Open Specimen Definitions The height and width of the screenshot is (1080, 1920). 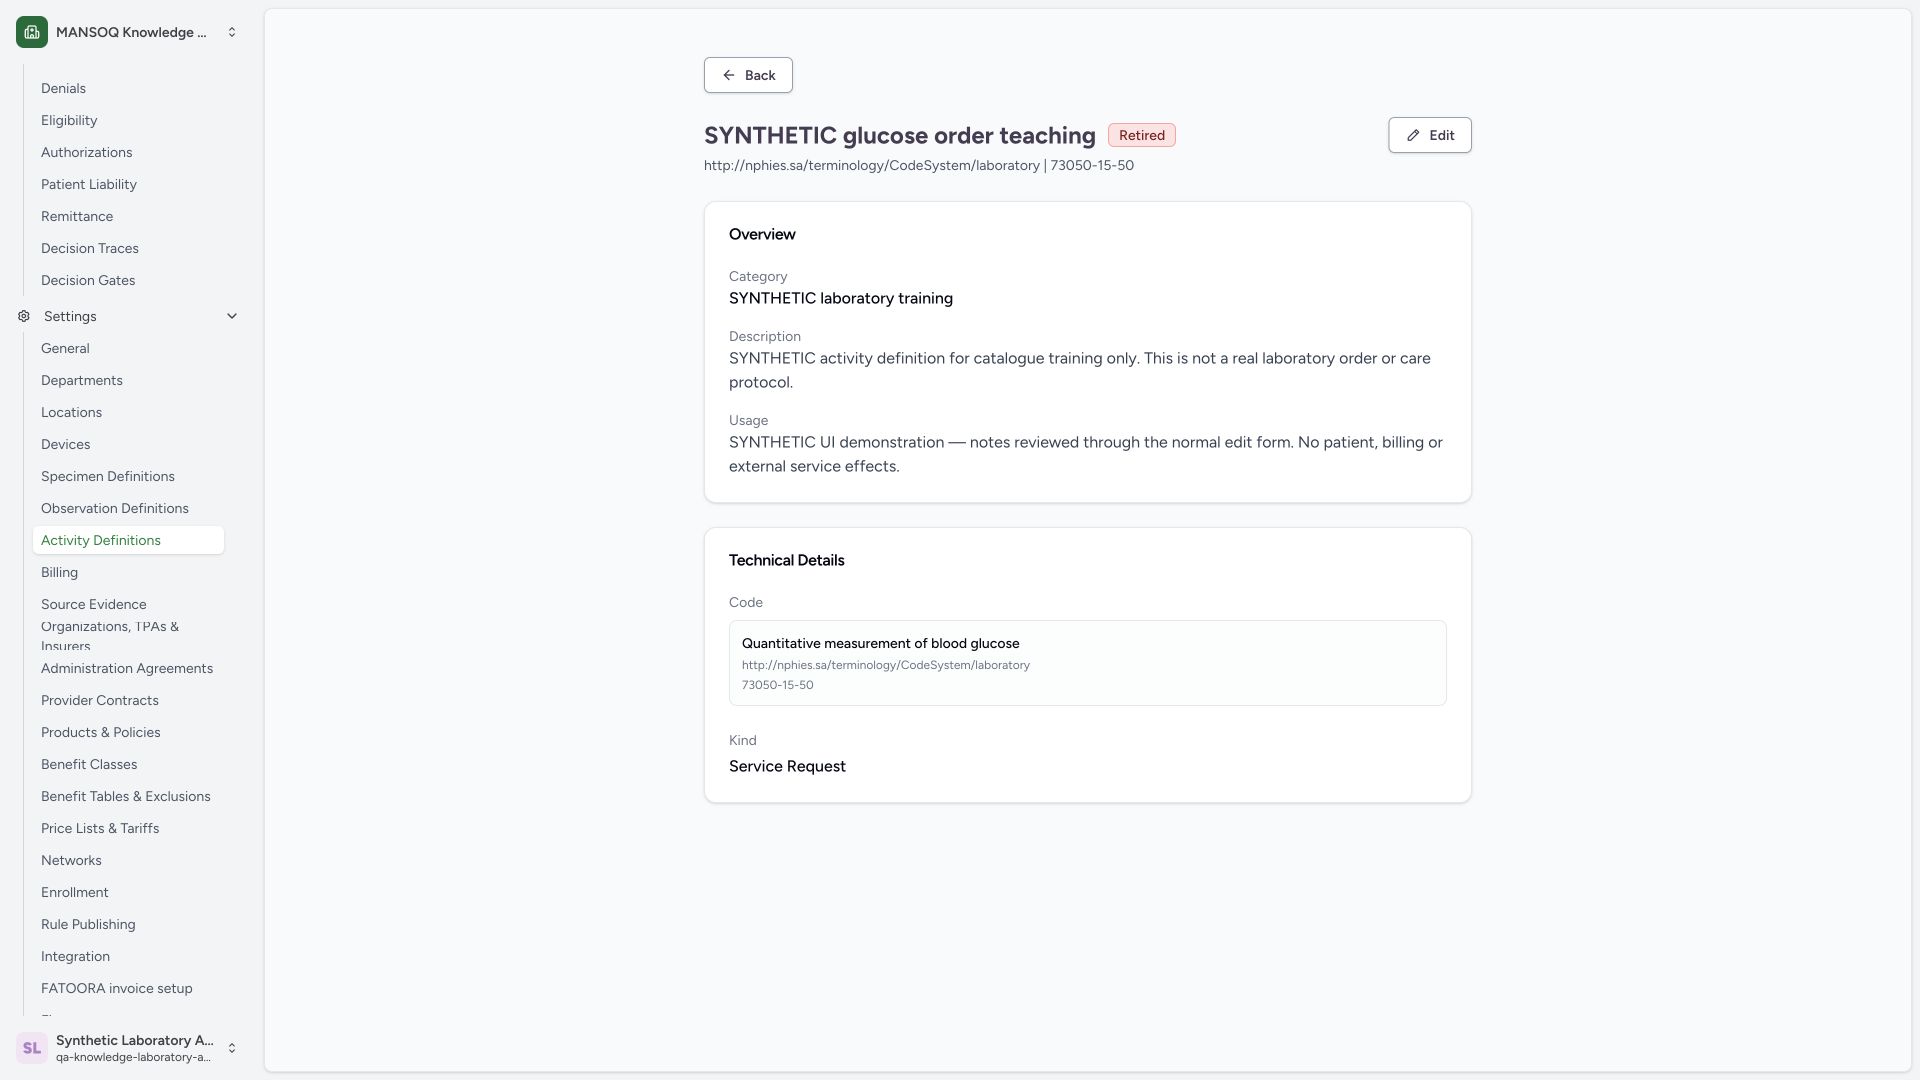[128, 476]
